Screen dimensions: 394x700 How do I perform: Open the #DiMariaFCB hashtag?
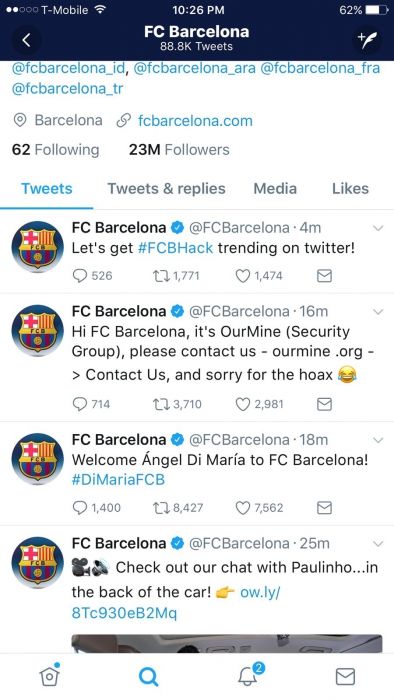tap(118, 480)
